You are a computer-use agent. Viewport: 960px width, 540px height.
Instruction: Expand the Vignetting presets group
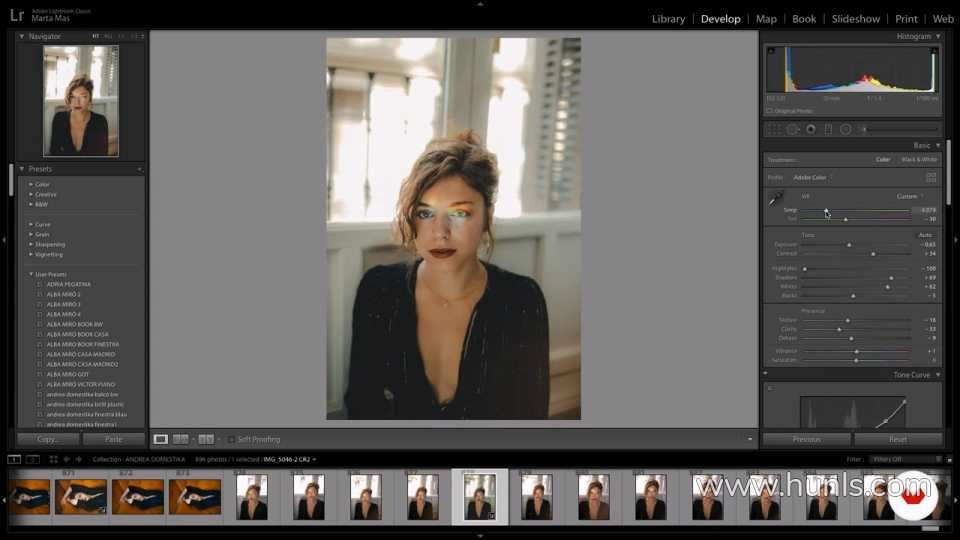31,254
